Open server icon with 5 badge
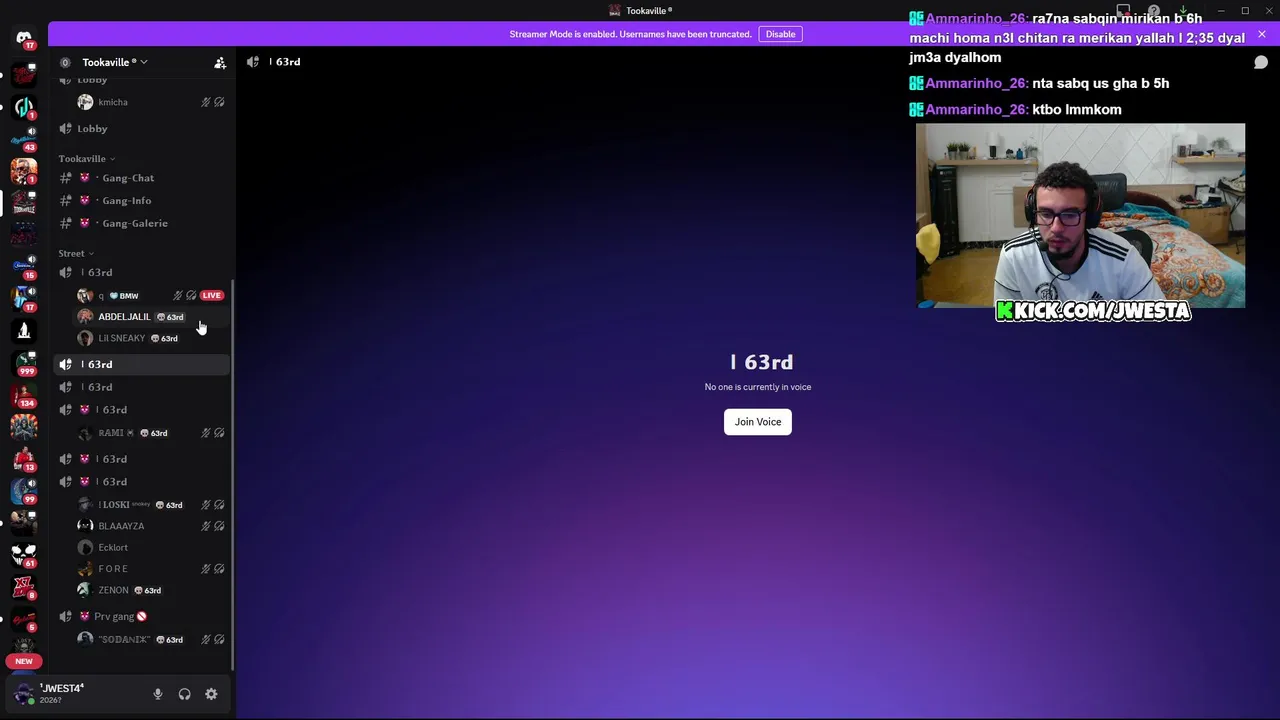 click(24, 620)
